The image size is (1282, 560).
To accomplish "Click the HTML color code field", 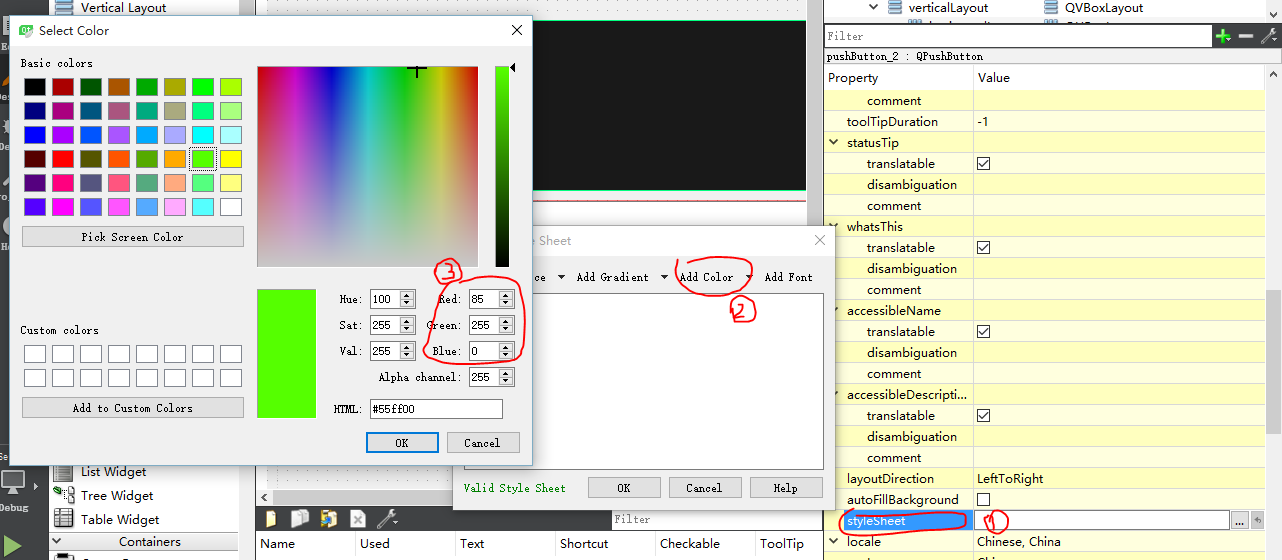I will tap(436, 409).
